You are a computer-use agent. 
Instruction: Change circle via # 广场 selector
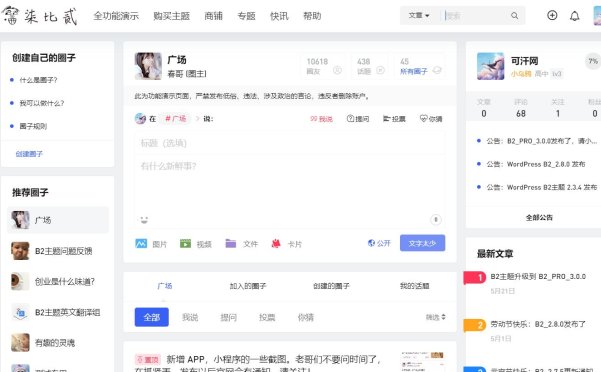(x=176, y=118)
